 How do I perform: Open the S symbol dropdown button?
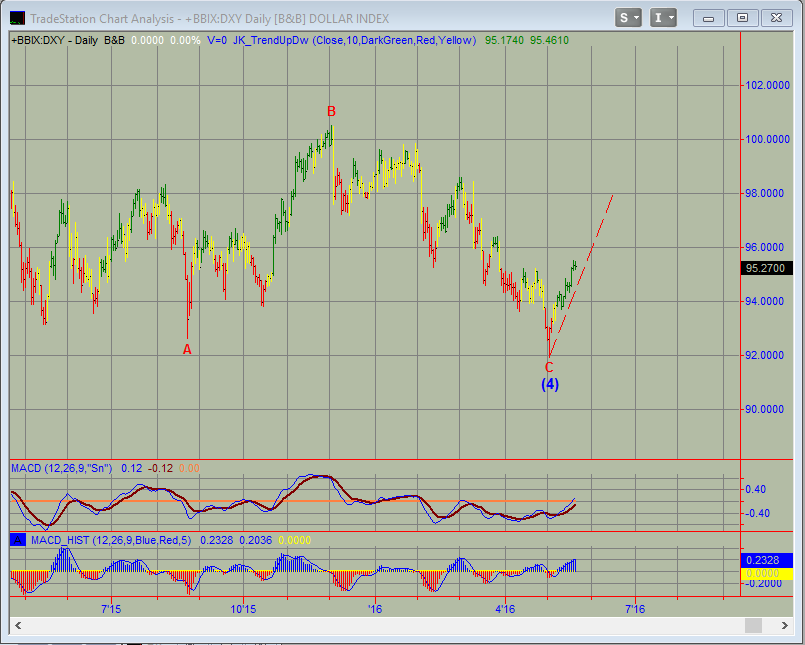tap(628, 18)
